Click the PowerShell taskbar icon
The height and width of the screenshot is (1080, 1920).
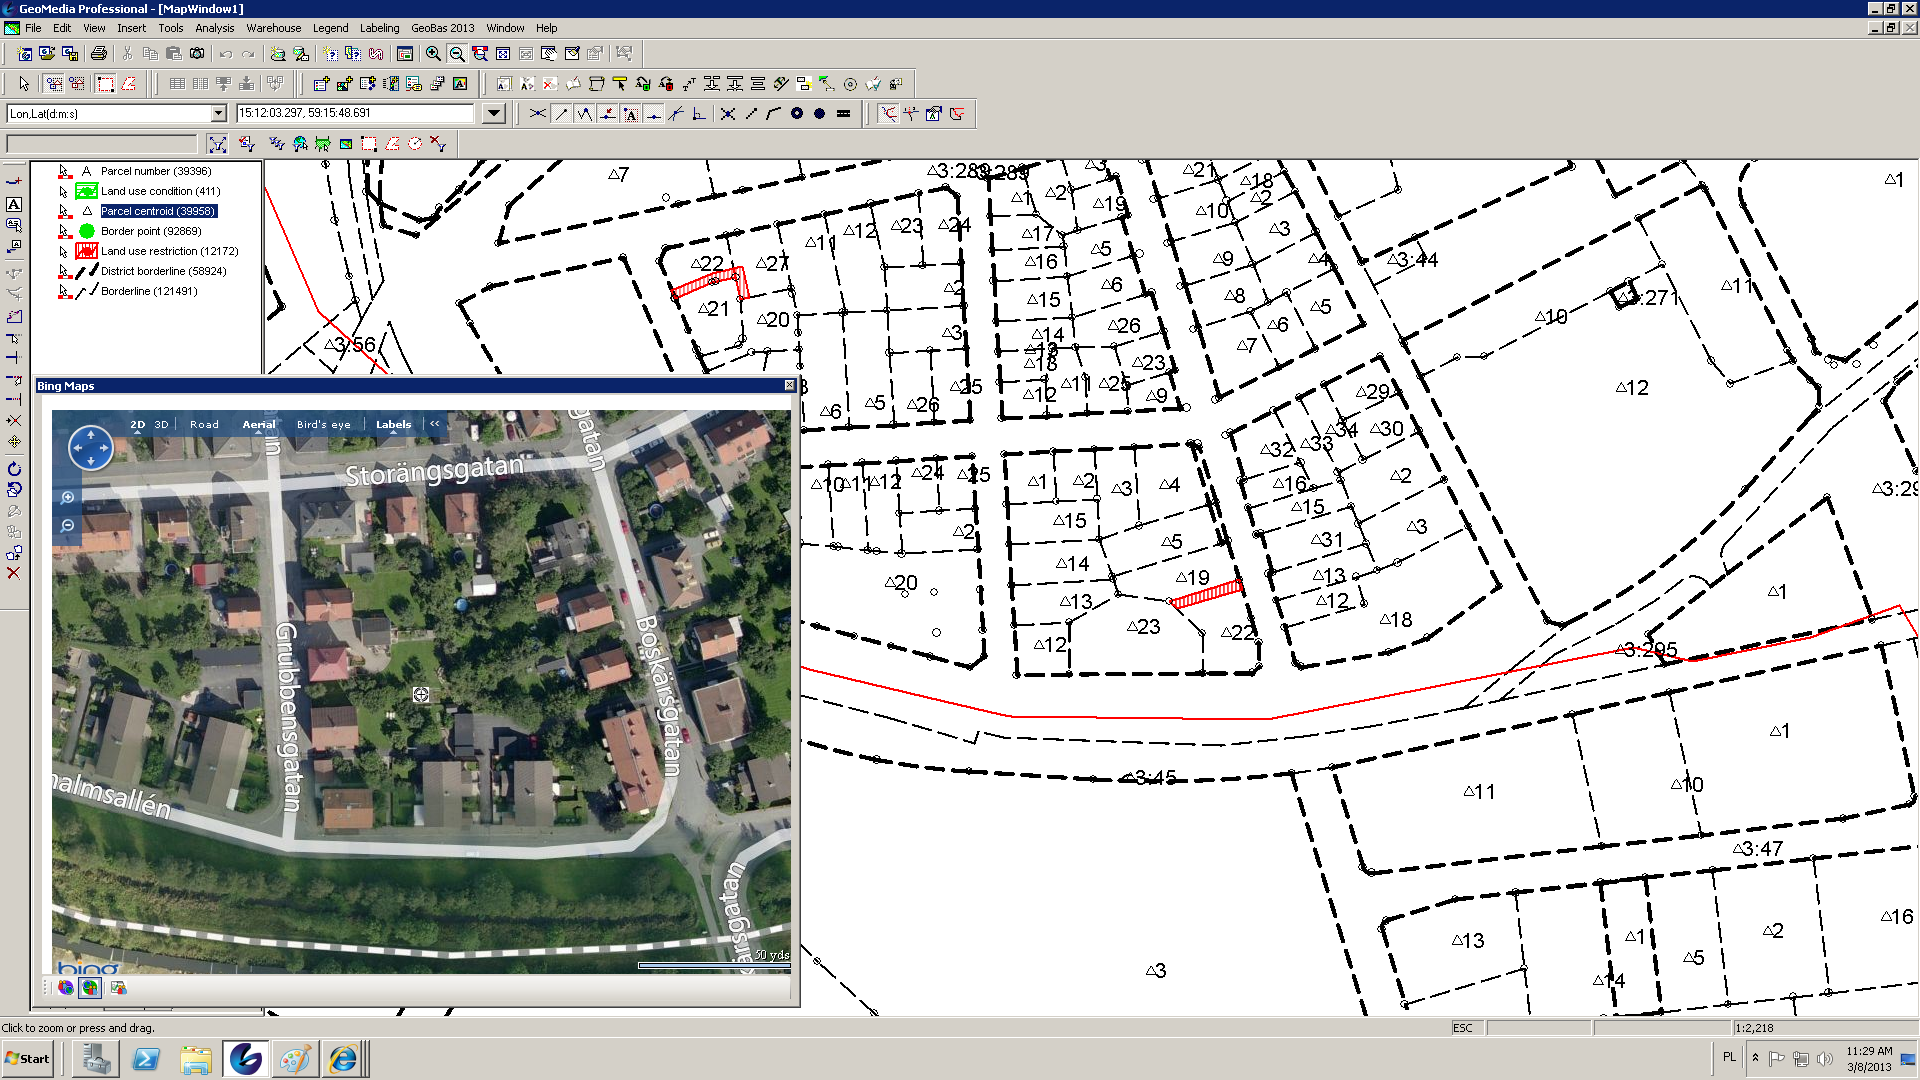tap(146, 1059)
